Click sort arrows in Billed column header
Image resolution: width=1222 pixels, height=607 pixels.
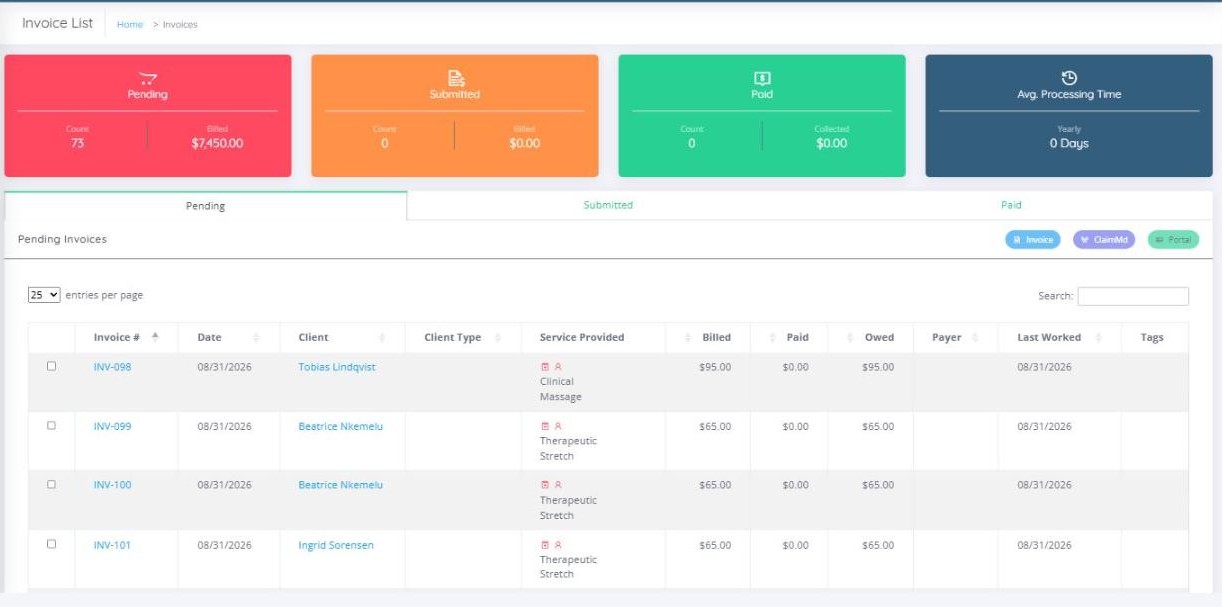tap(688, 338)
